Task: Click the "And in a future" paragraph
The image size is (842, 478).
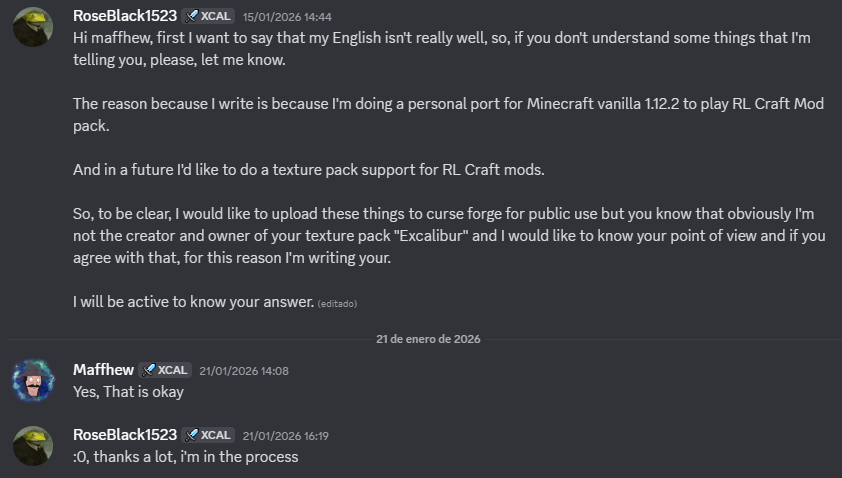Action: pos(309,170)
